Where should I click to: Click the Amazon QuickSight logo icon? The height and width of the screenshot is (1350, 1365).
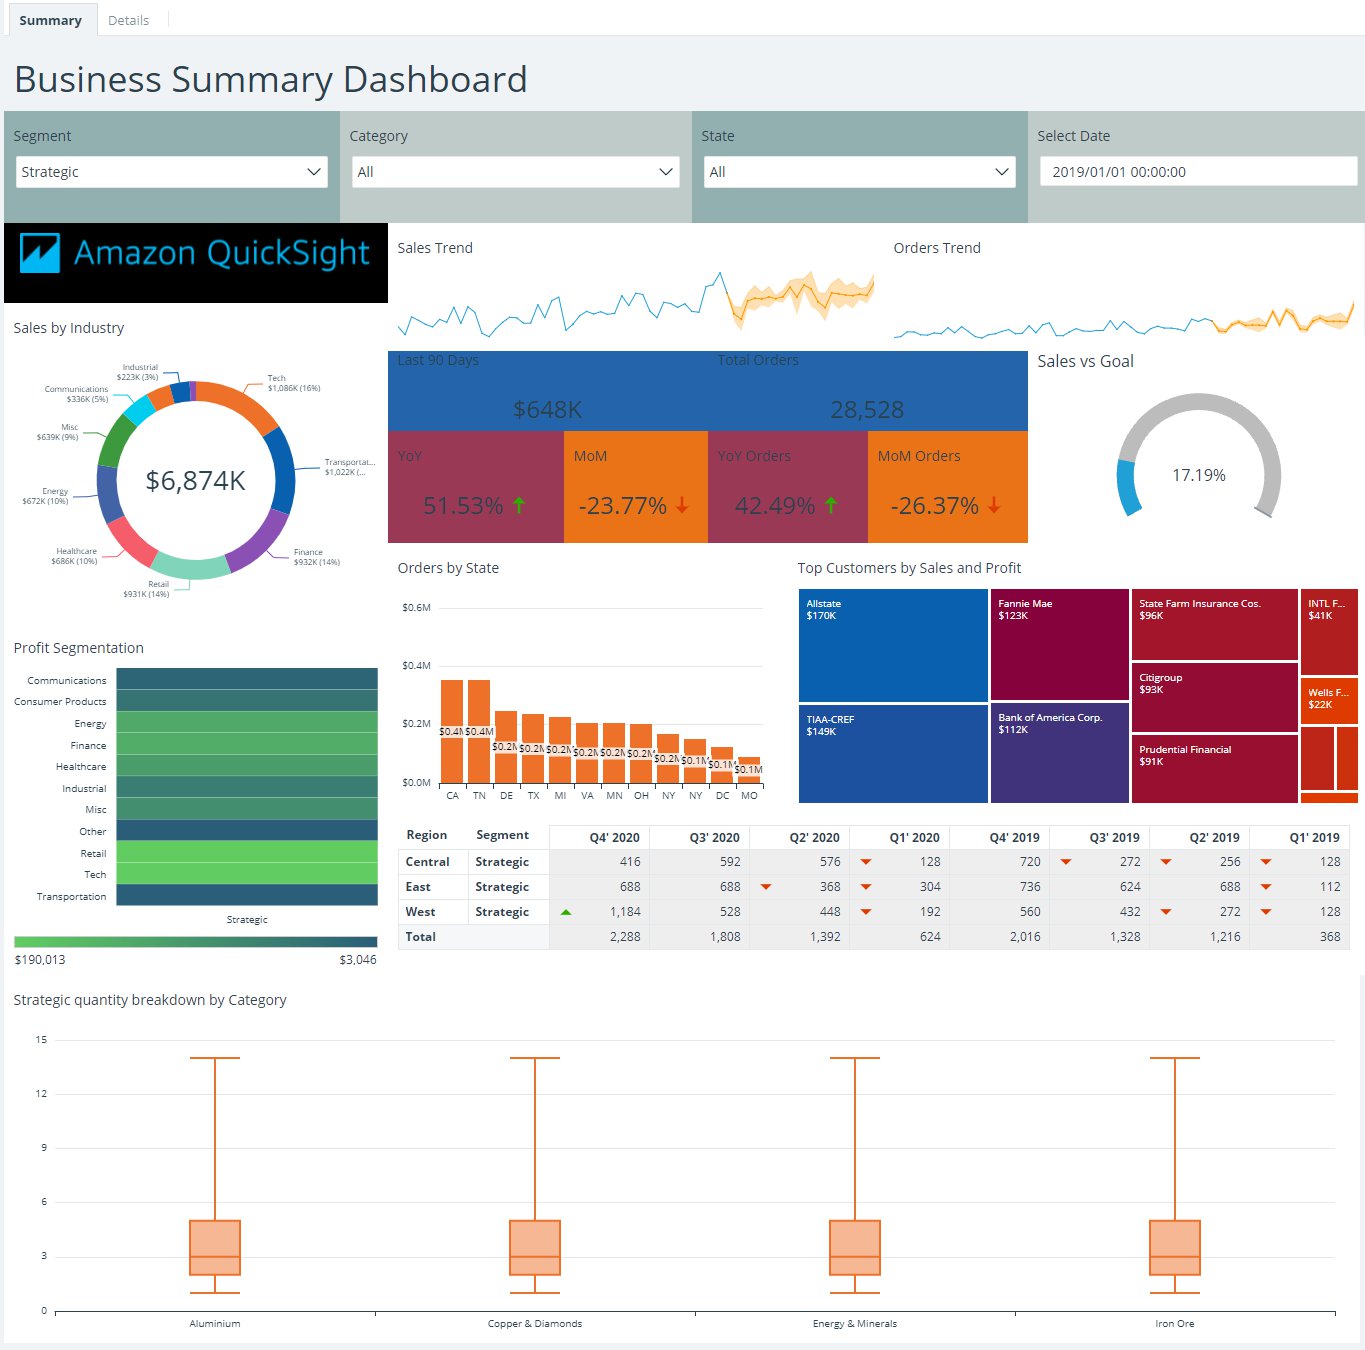tap(39, 253)
